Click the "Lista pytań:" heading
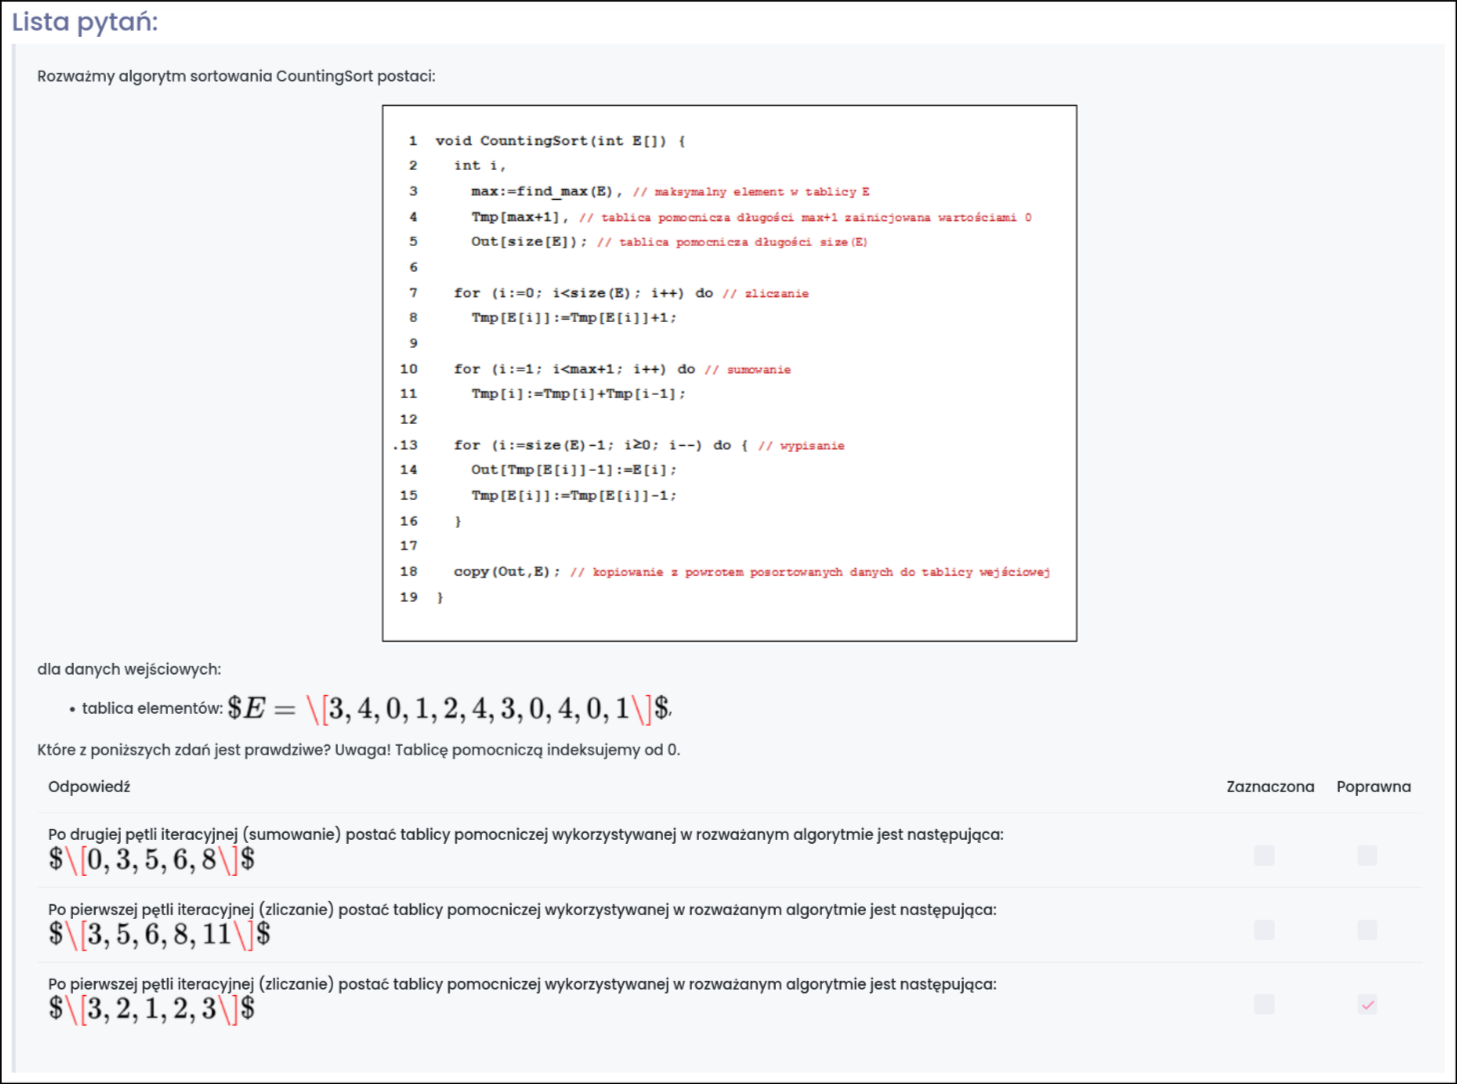Image resolution: width=1457 pixels, height=1084 pixels. pyautogui.click(x=85, y=21)
